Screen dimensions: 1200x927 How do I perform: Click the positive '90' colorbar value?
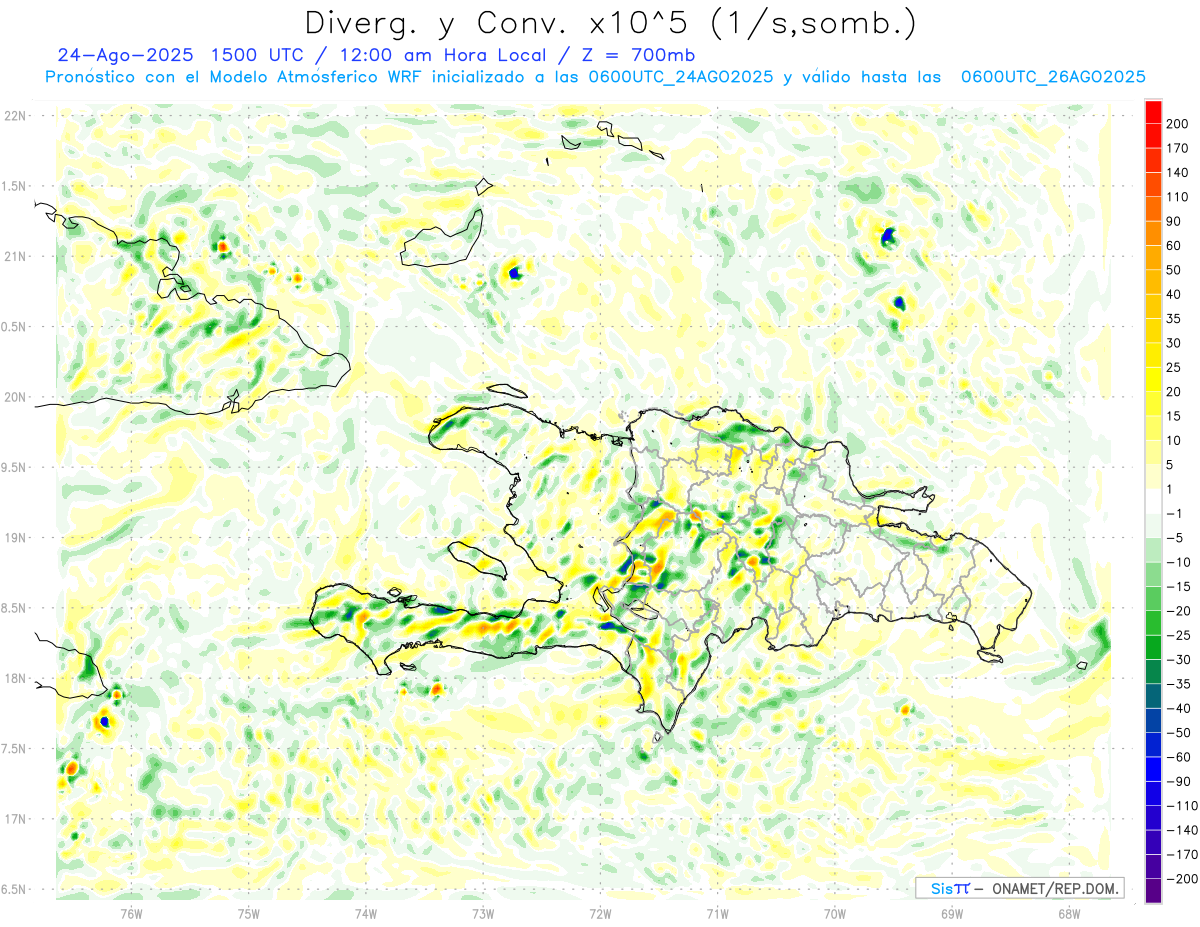[1175, 221]
